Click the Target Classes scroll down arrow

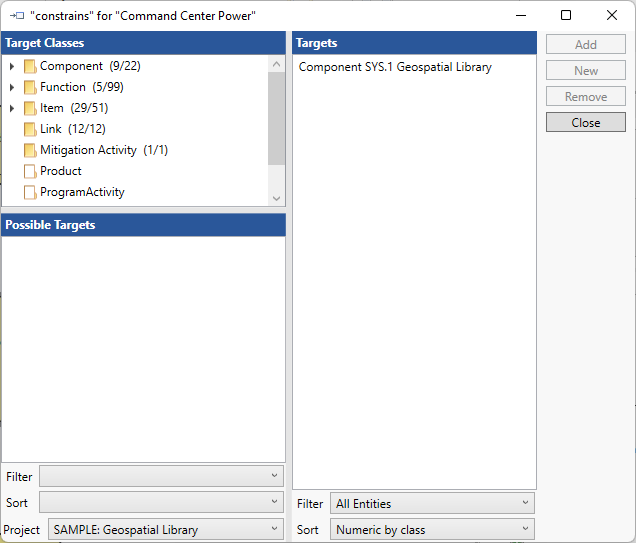click(x=277, y=198)
